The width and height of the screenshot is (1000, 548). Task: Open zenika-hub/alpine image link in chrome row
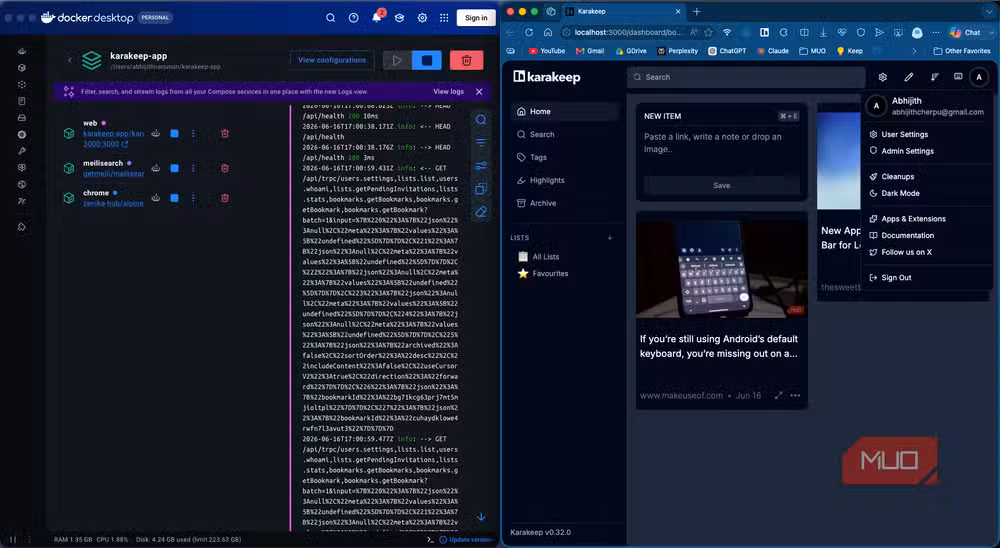click(113, 204)
